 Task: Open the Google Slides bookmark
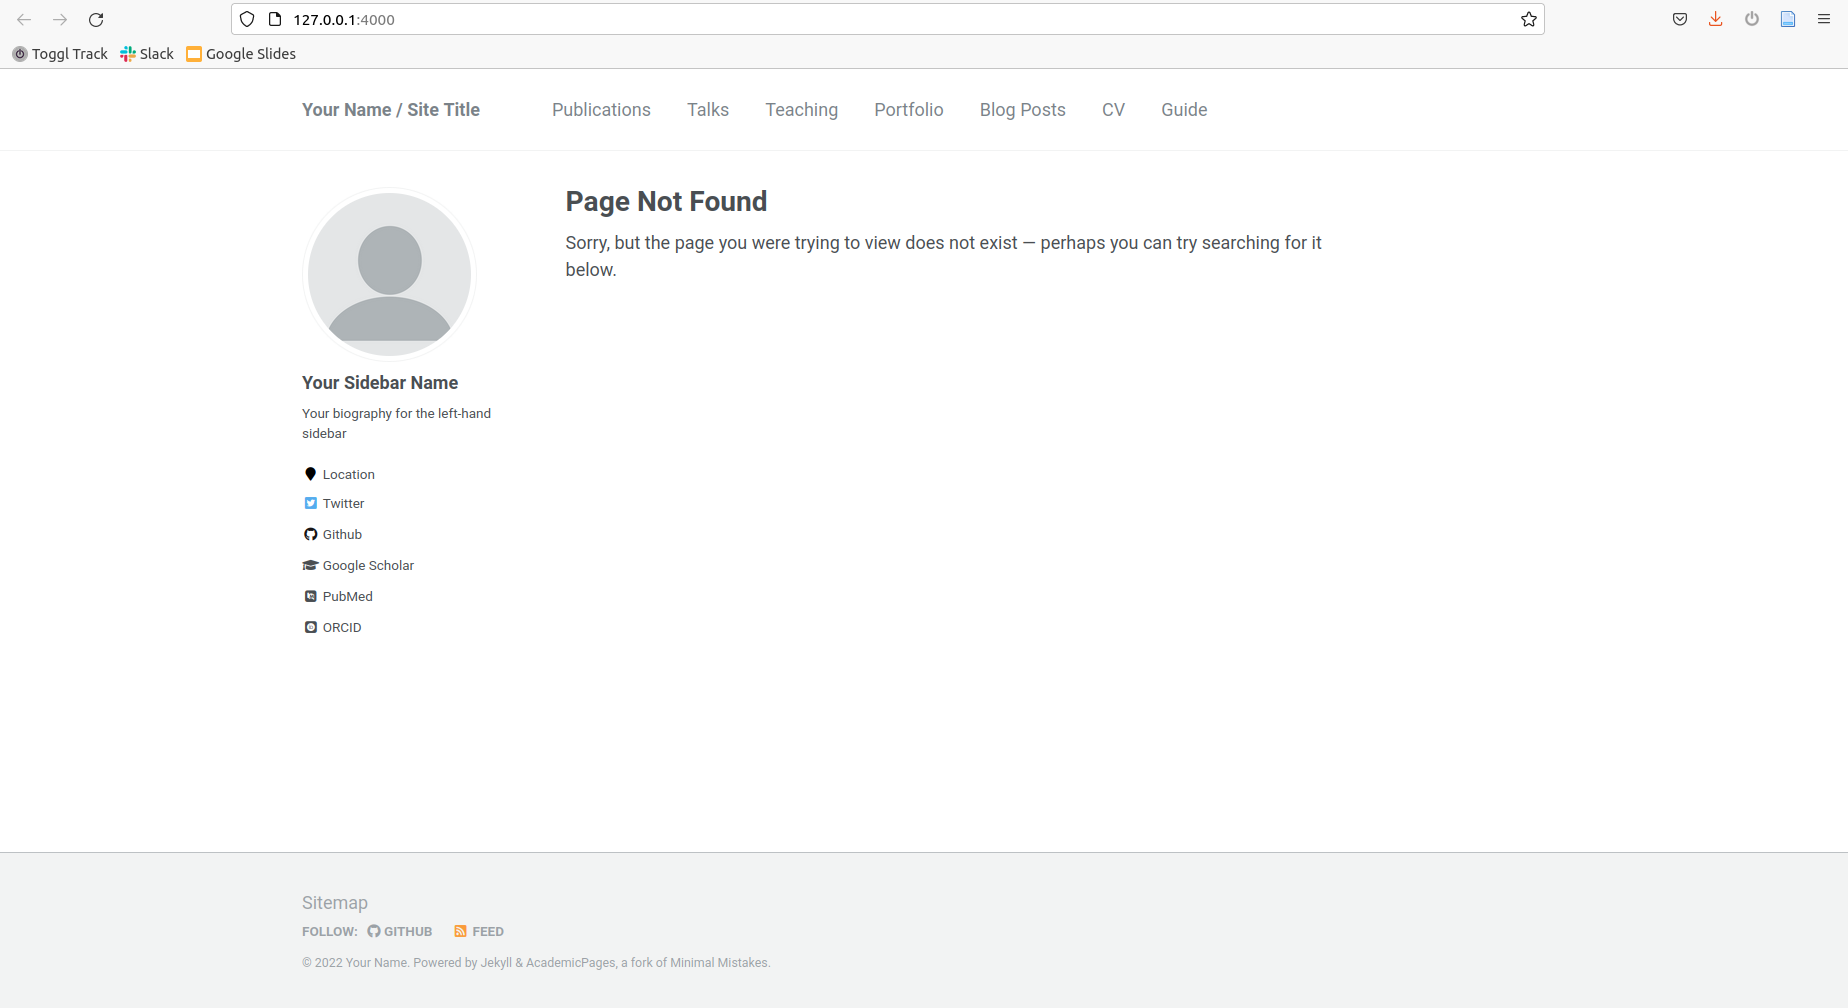(x=241, y=54)
